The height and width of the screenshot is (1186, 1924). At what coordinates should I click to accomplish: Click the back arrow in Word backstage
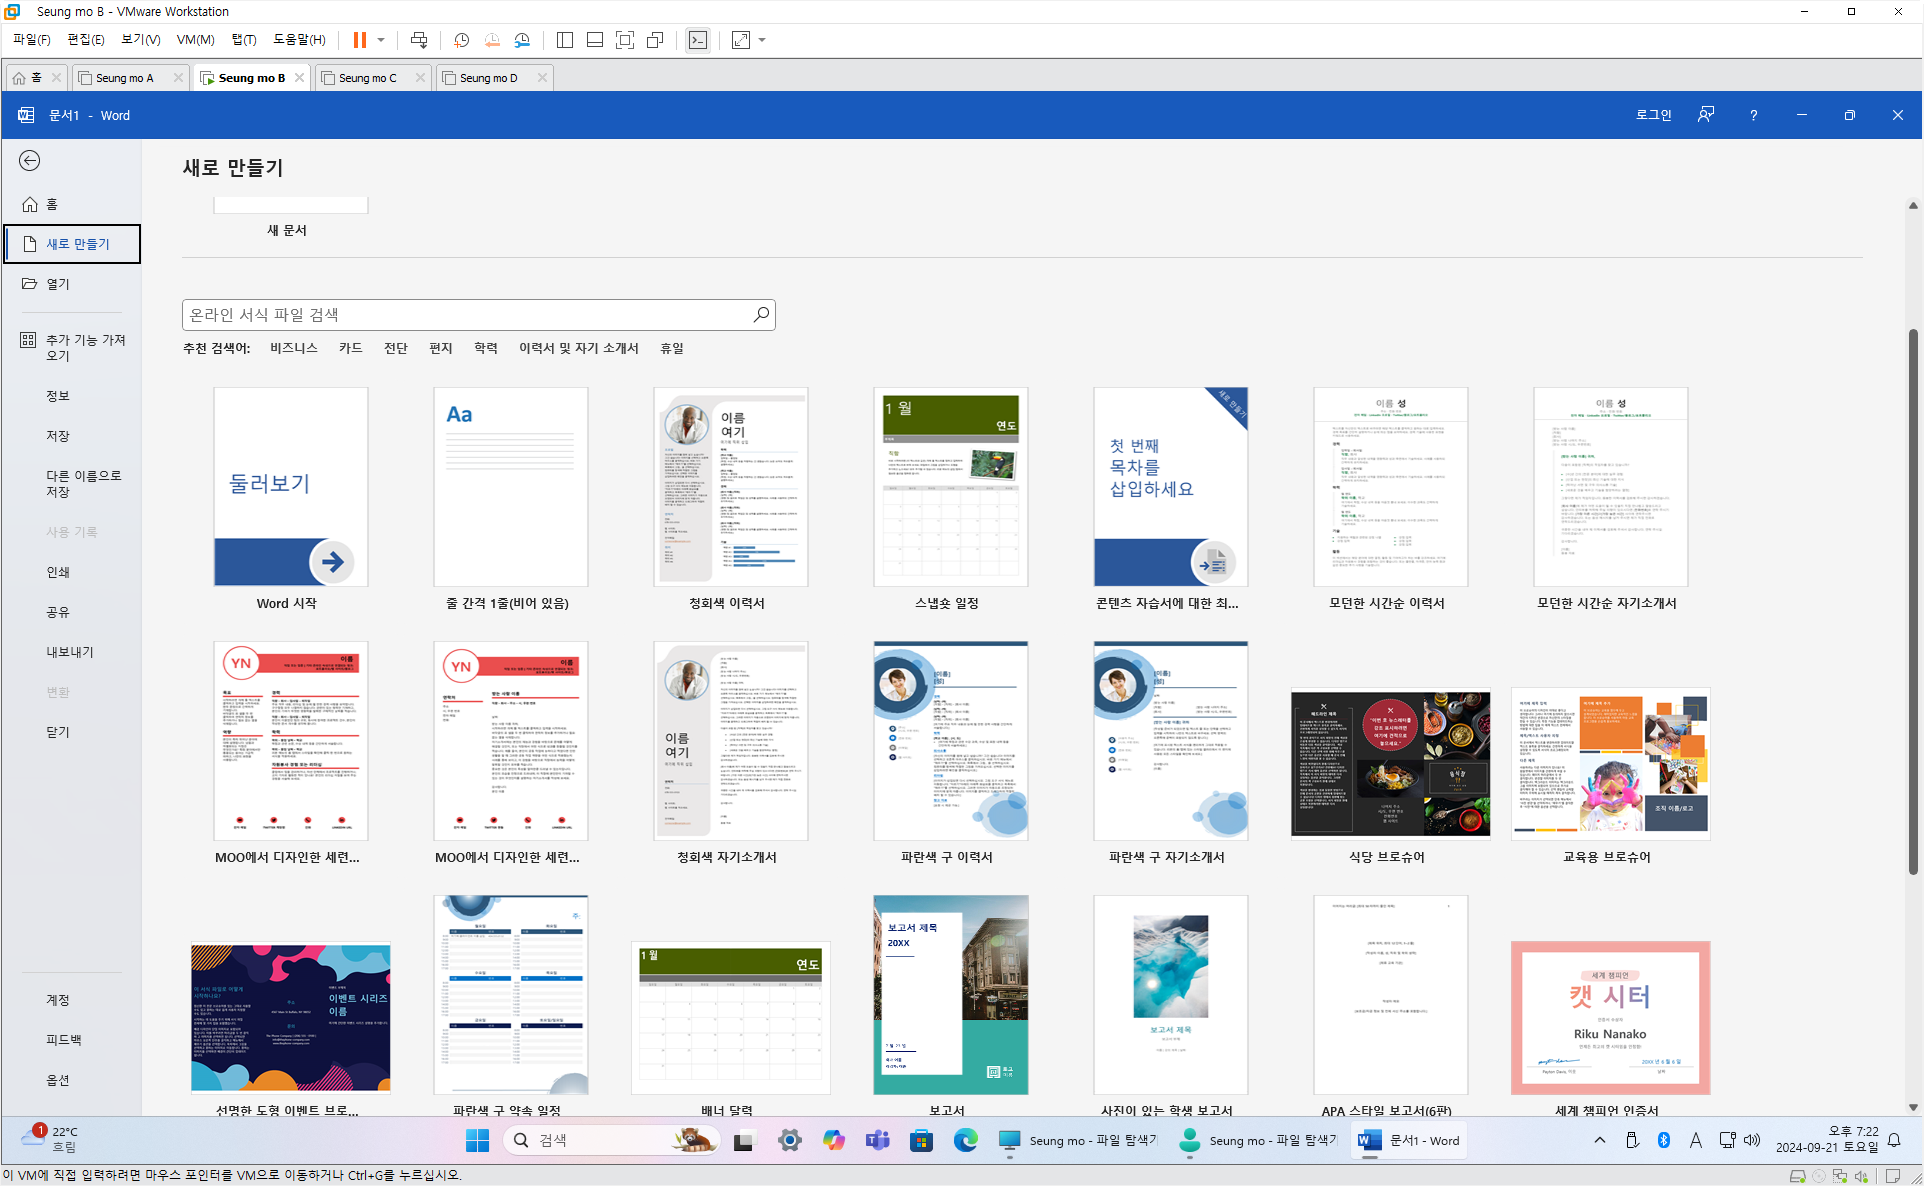pos(30,161)
